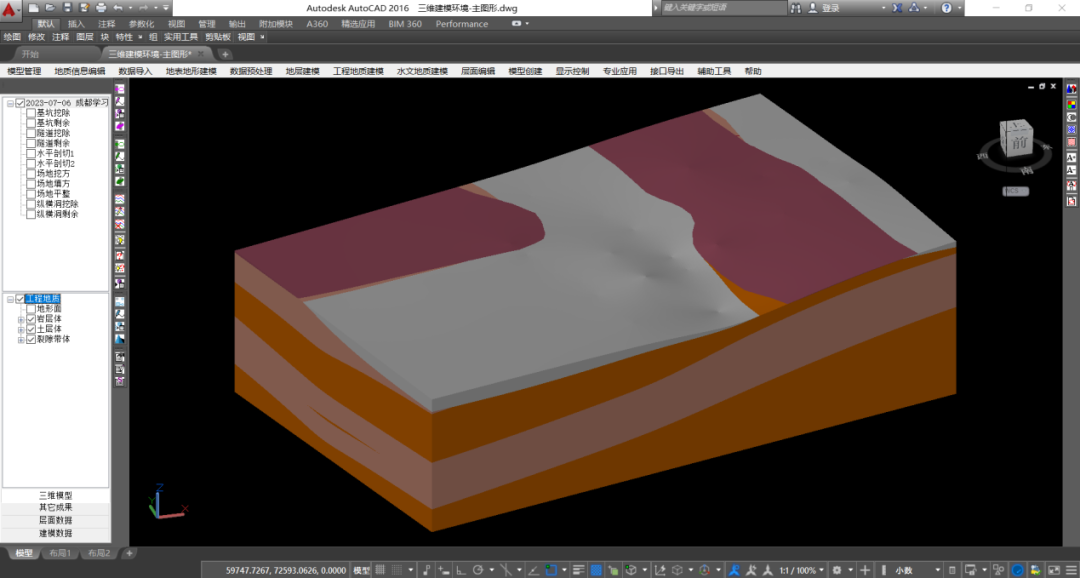Expand the 裂隙带体 tree node

point(21,339)
